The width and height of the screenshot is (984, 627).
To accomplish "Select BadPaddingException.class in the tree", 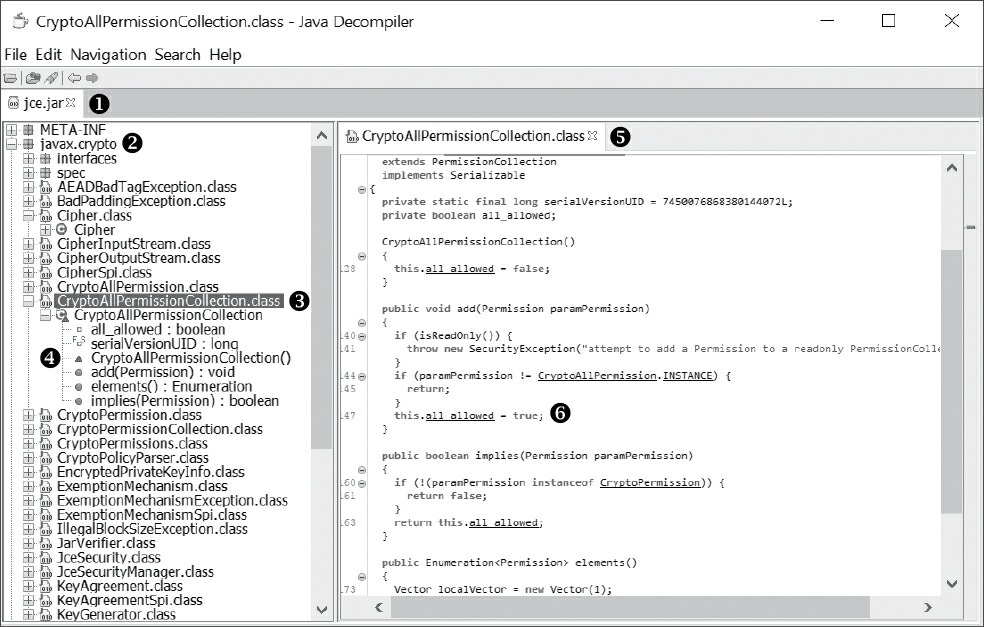I will pyautogui.click(x=141, y=201).
